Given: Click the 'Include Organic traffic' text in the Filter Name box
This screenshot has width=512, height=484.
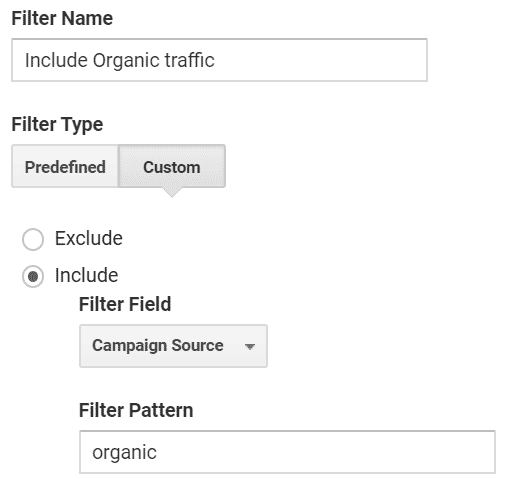Looking at the screenshot, I should pyautogui.click(x=120, y=60).
